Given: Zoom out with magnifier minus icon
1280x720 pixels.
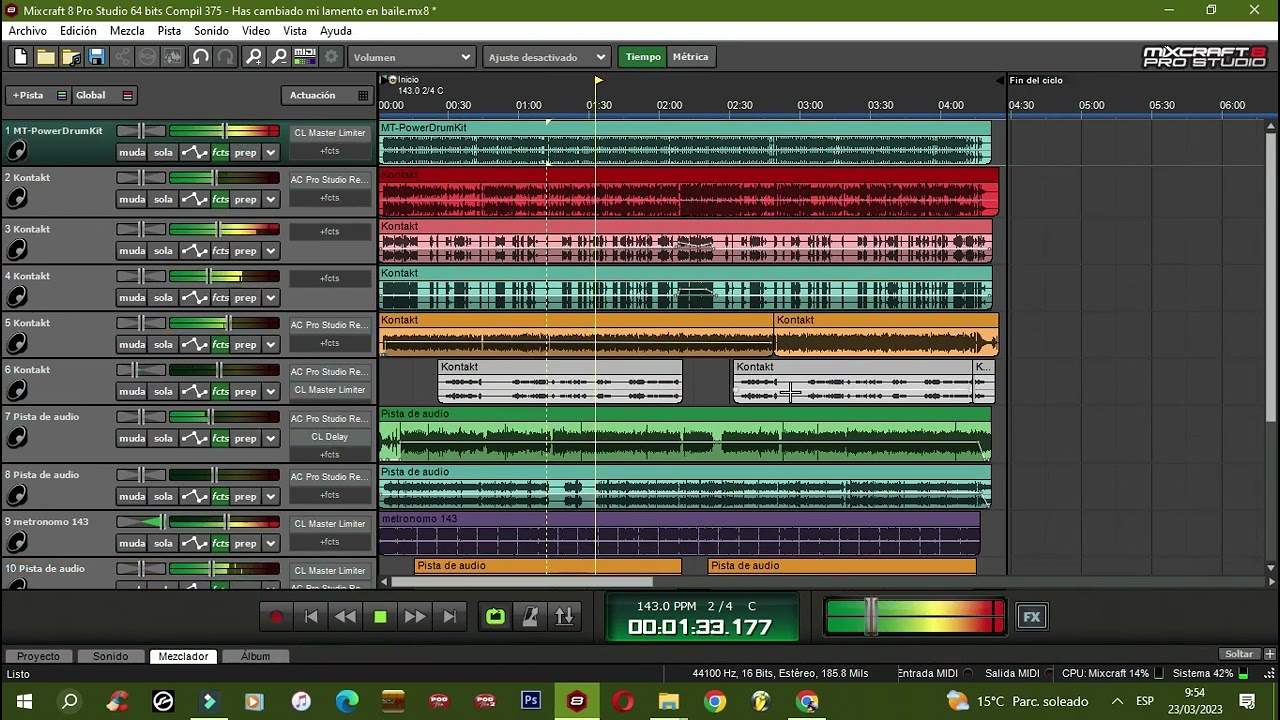Looking at the screenshot, I should click(x=280, y=57).
